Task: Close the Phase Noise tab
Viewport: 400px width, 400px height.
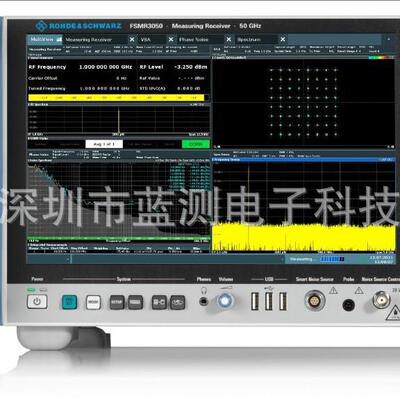Action: point(229,40)
